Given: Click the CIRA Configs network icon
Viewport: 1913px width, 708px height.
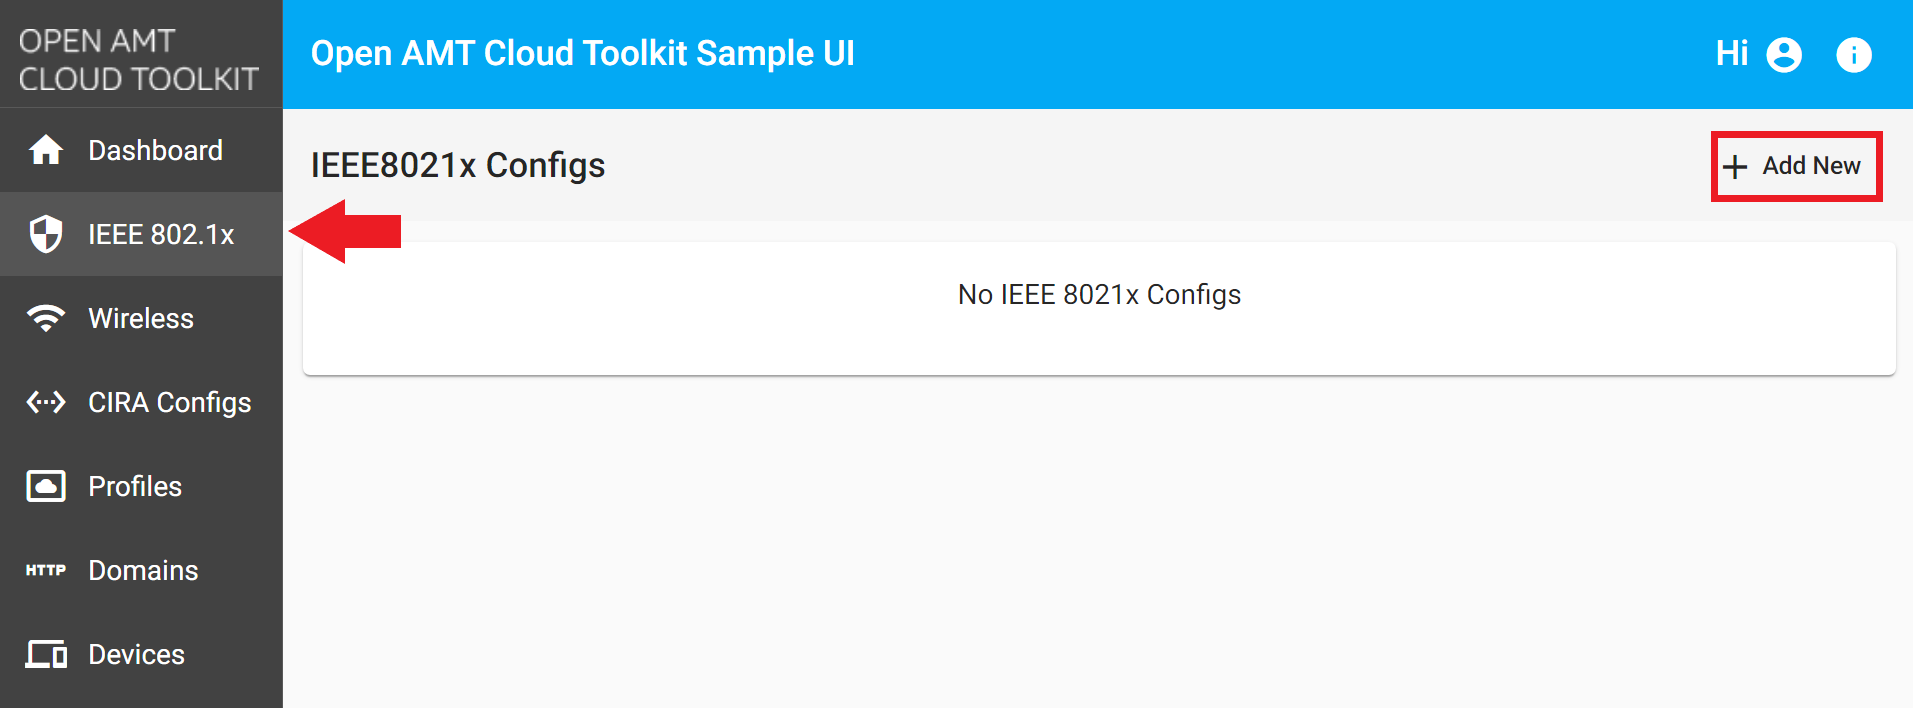Looking at the screenshot, I should tap(45, 402).
